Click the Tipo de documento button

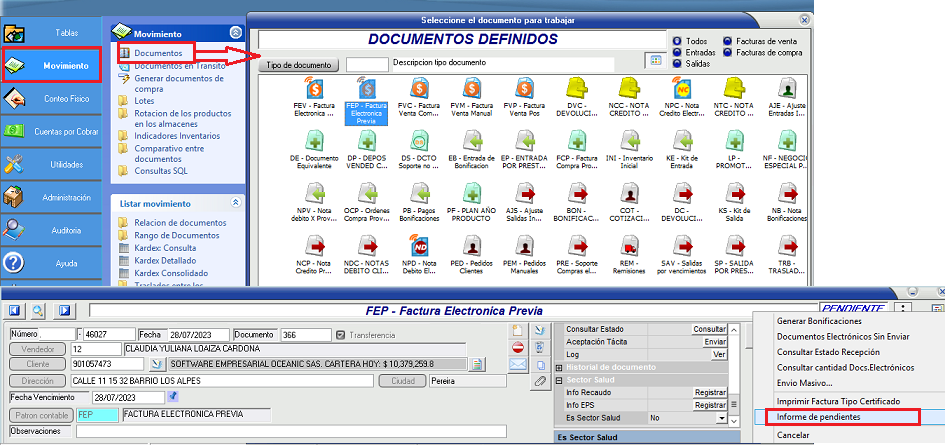coord(298,65)
